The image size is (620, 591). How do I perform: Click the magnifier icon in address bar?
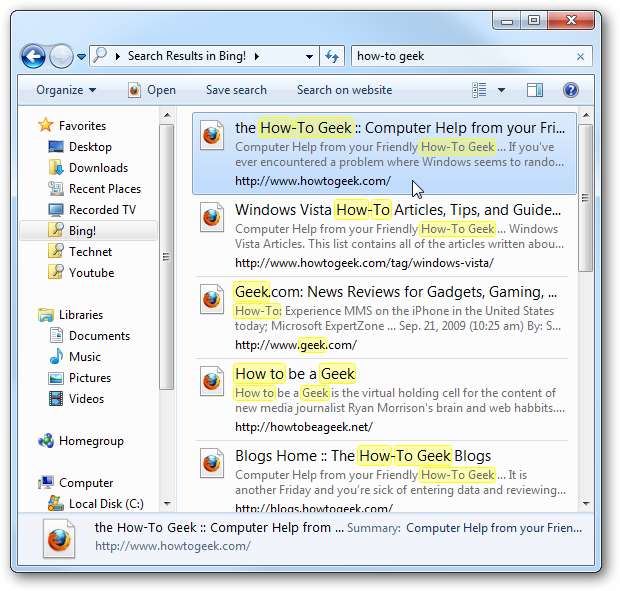tap(100, 55)
